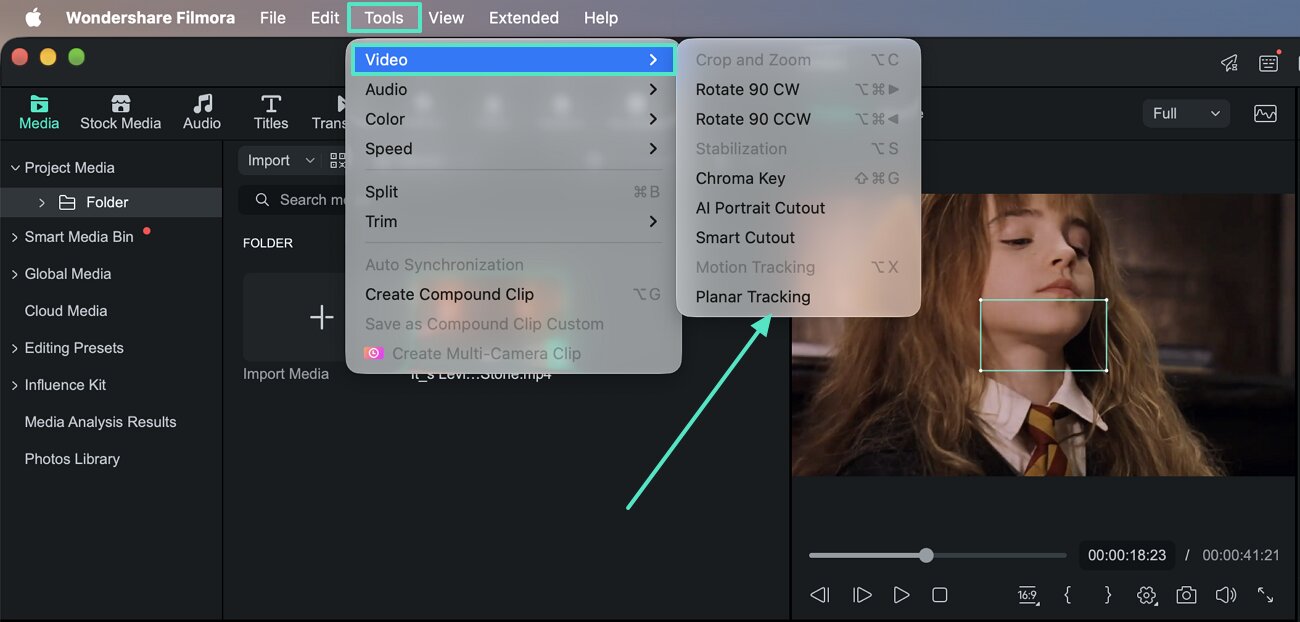Screen dimensions: 1300x622
Task: Change the 16:9 aspect ratio
Action: 1027,595
